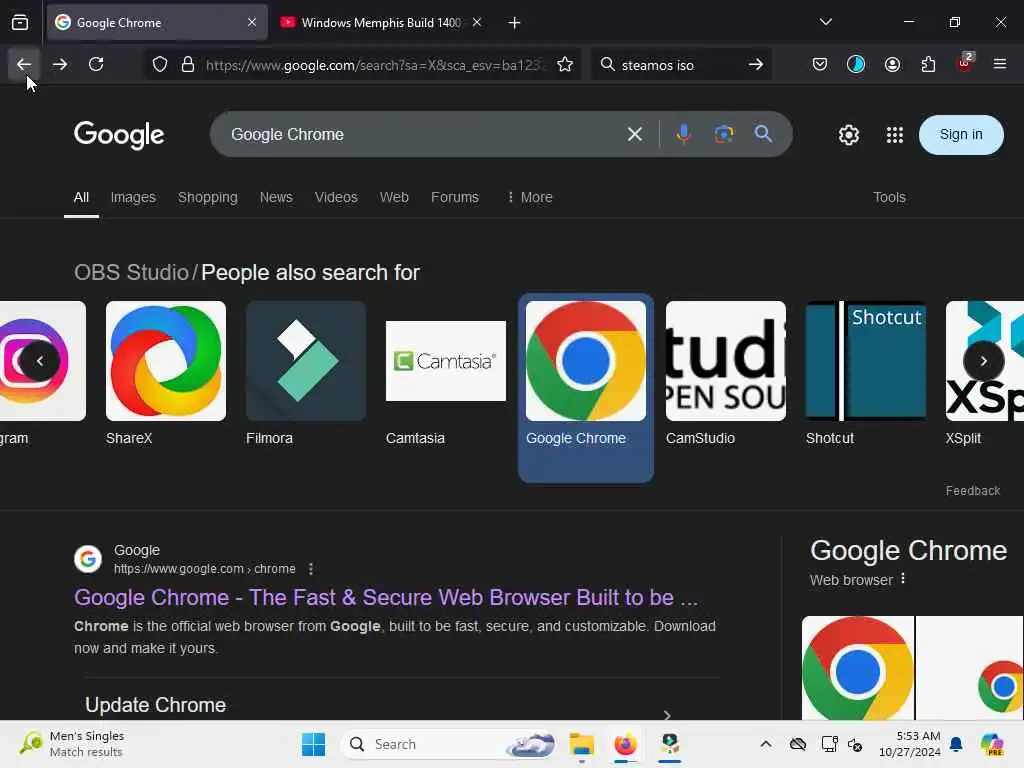Expand the More search filters menu
Image resolution: width=1024 pixels, height=768 pixels.
530,197
